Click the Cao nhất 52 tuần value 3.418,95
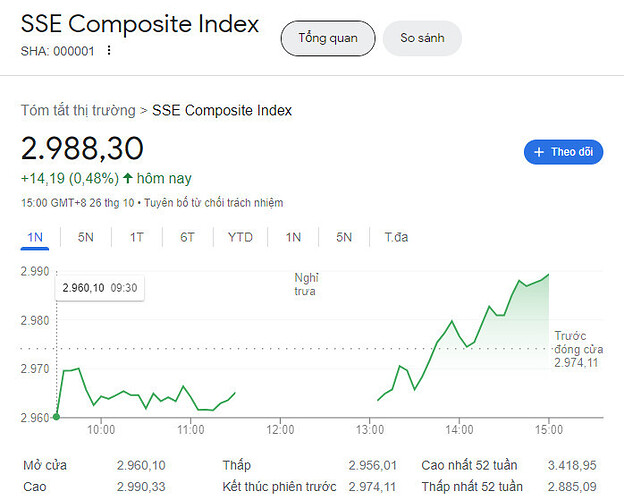Image resolution: width=624 pixels, height=500 pixels. tap(574, 465)
